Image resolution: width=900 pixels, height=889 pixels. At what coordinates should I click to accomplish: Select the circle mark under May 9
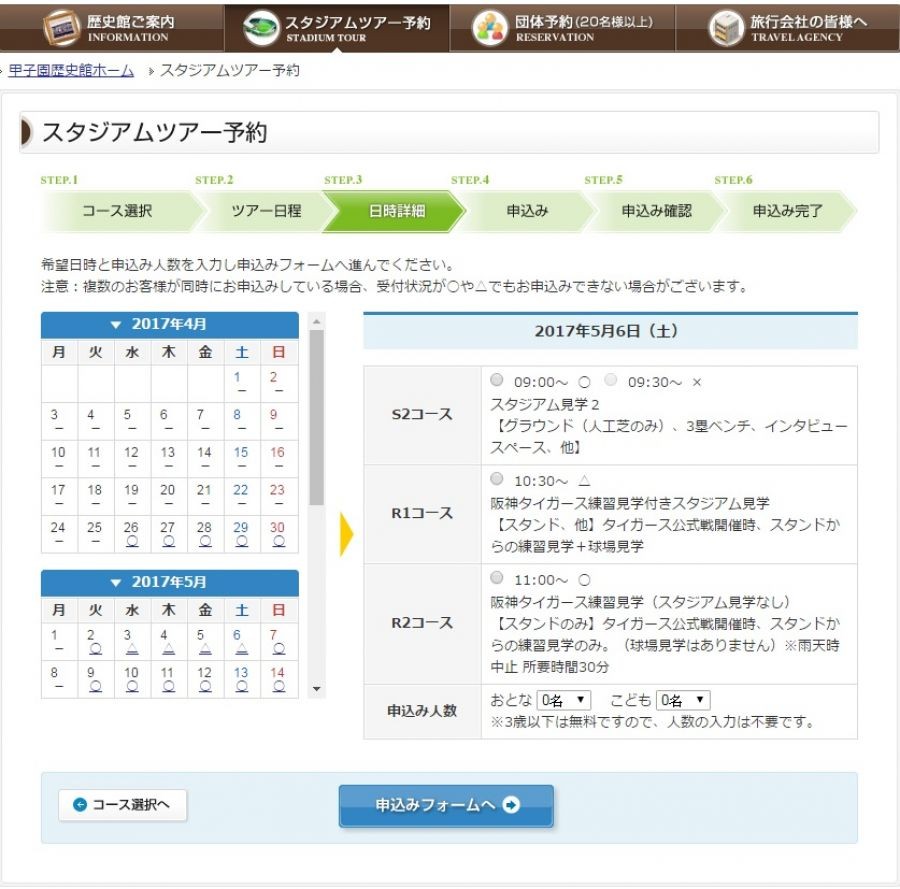click(x=96, y=686)
